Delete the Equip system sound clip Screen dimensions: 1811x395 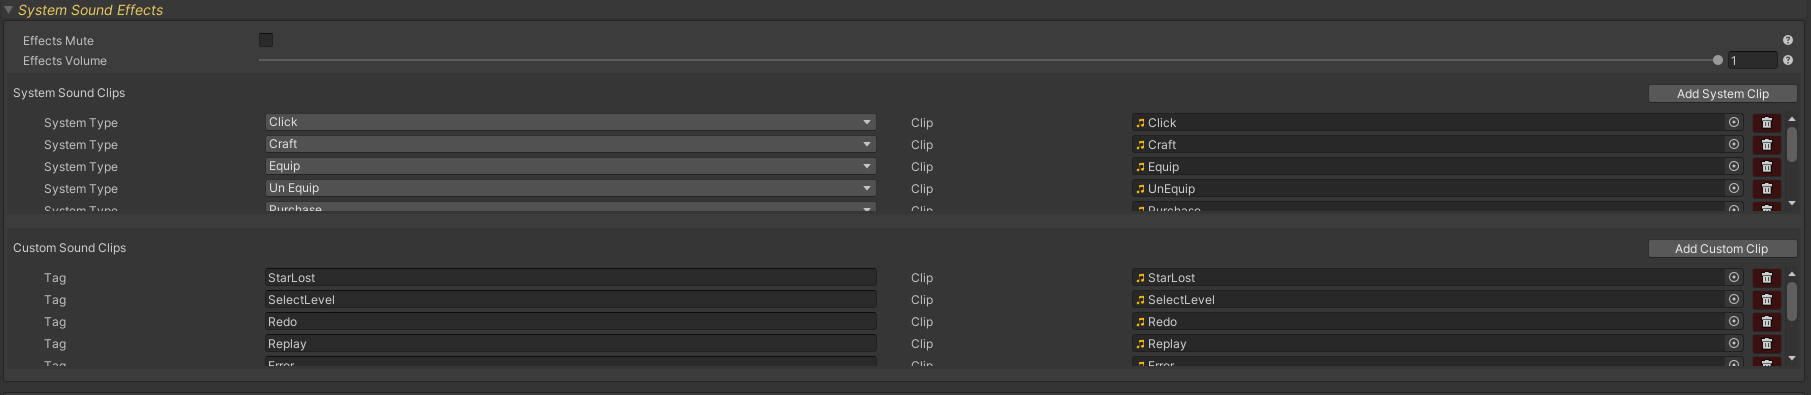click(1766, 166)
